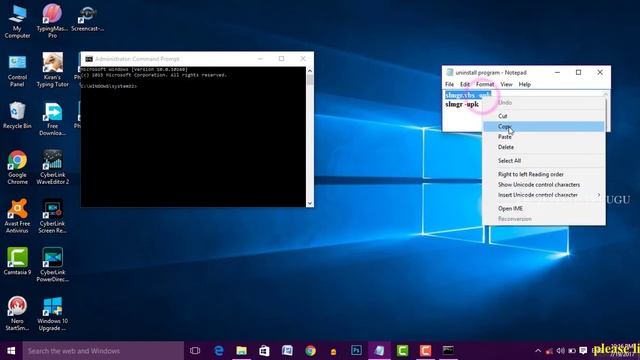Image resolution: width=640 pixels, height=360 pixels.
Task: Open Nero StartSmart desktop icon
Action: 17,313
